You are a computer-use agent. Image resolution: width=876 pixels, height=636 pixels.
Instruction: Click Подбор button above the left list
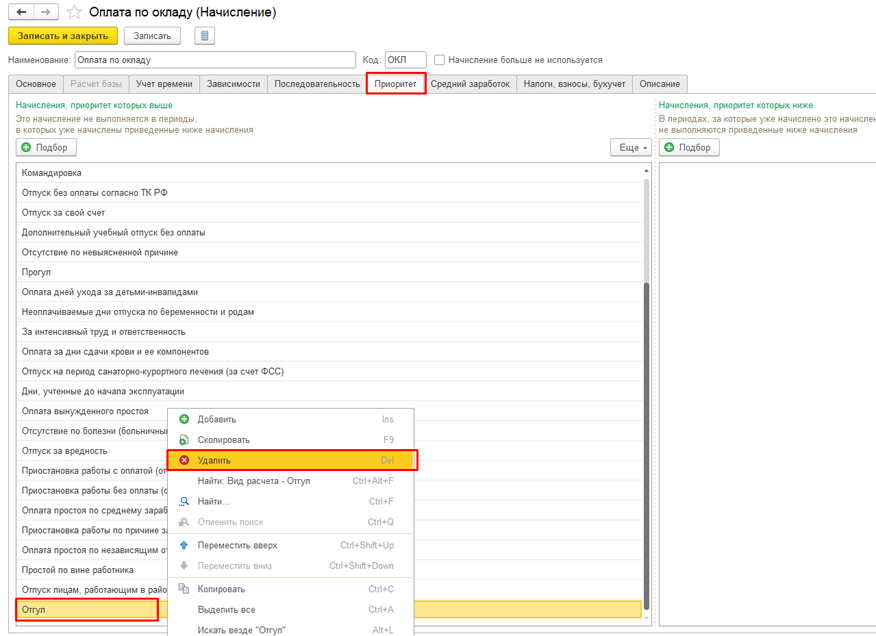pos(46,148)
